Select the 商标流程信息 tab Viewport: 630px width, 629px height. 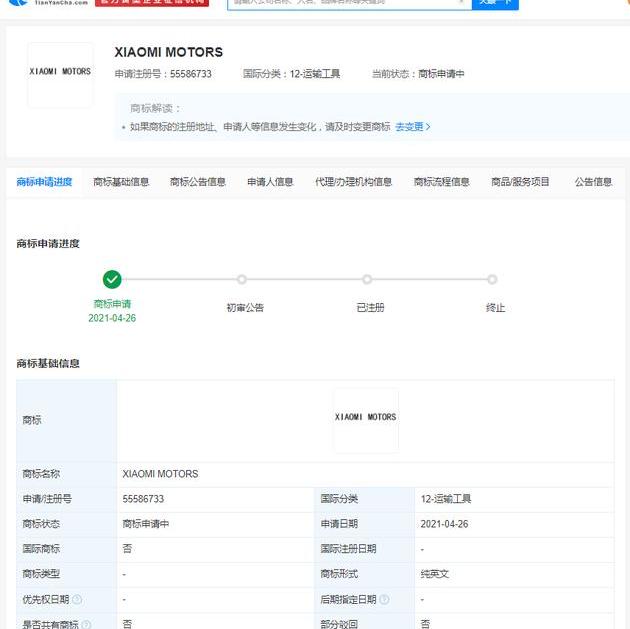click(442, 182)
